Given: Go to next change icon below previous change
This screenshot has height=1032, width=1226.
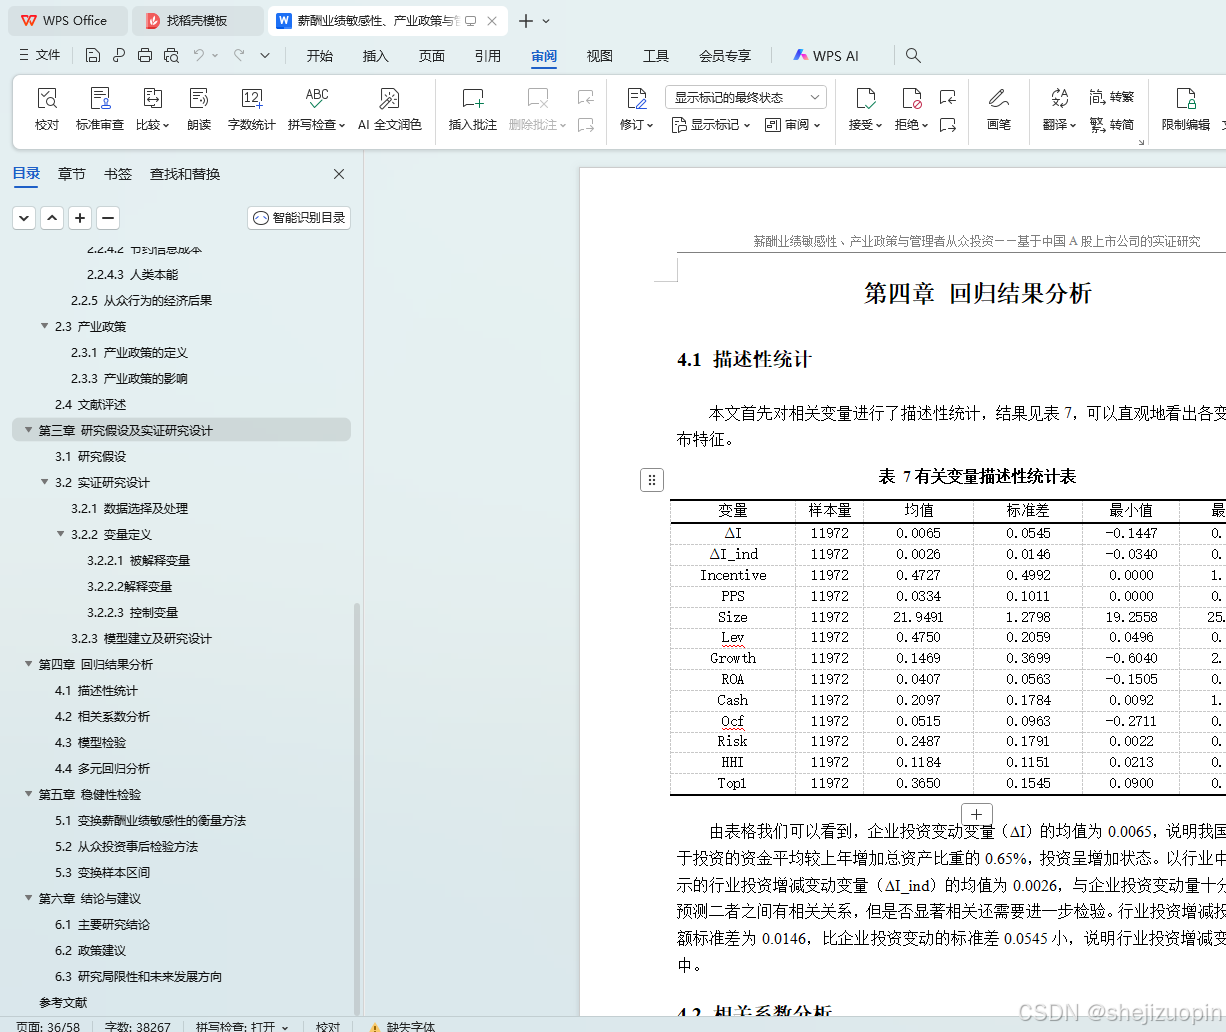Looking at the screenshot, I should click(x=947, y=125).
